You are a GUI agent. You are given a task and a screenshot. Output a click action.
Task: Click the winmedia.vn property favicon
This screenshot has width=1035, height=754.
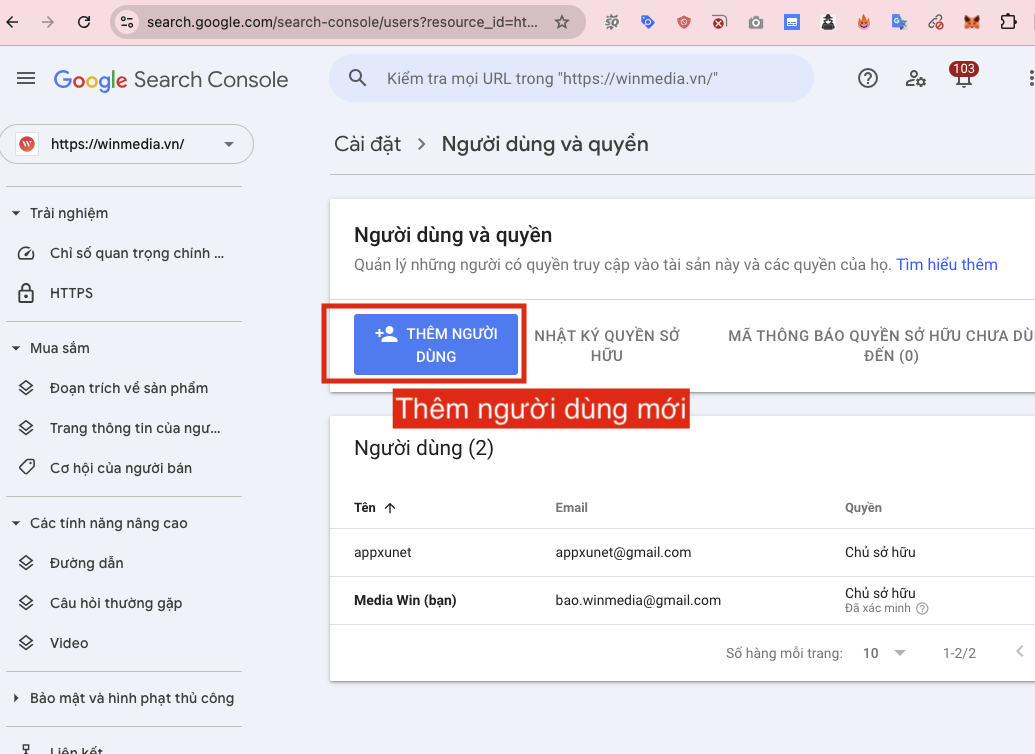click(27, 144)
